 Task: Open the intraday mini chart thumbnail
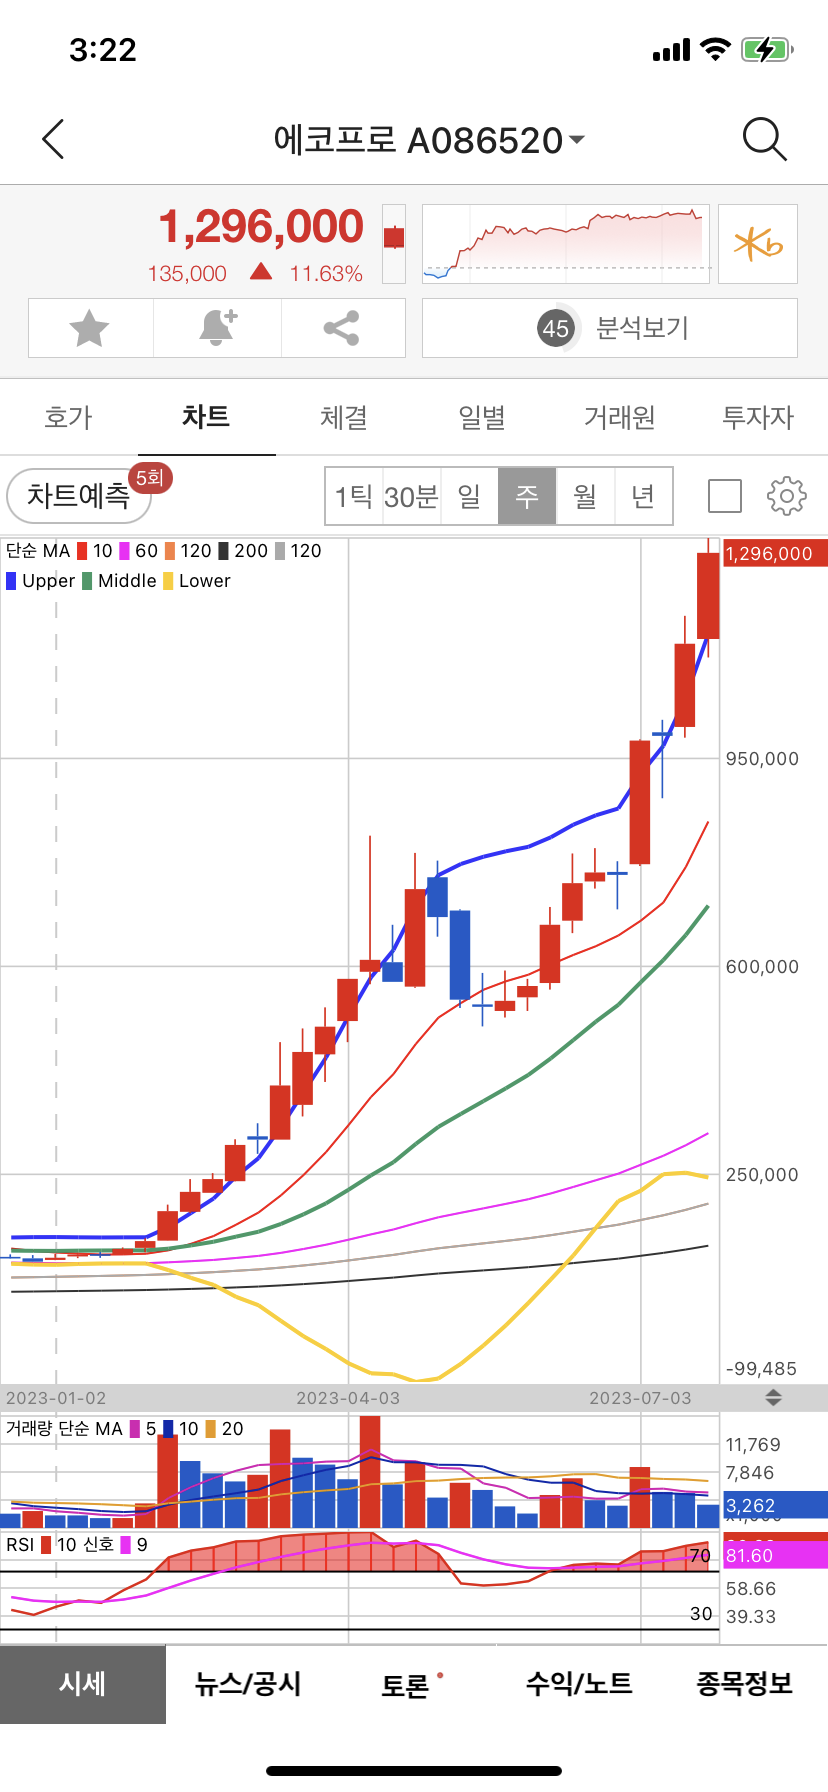point(566,244)
